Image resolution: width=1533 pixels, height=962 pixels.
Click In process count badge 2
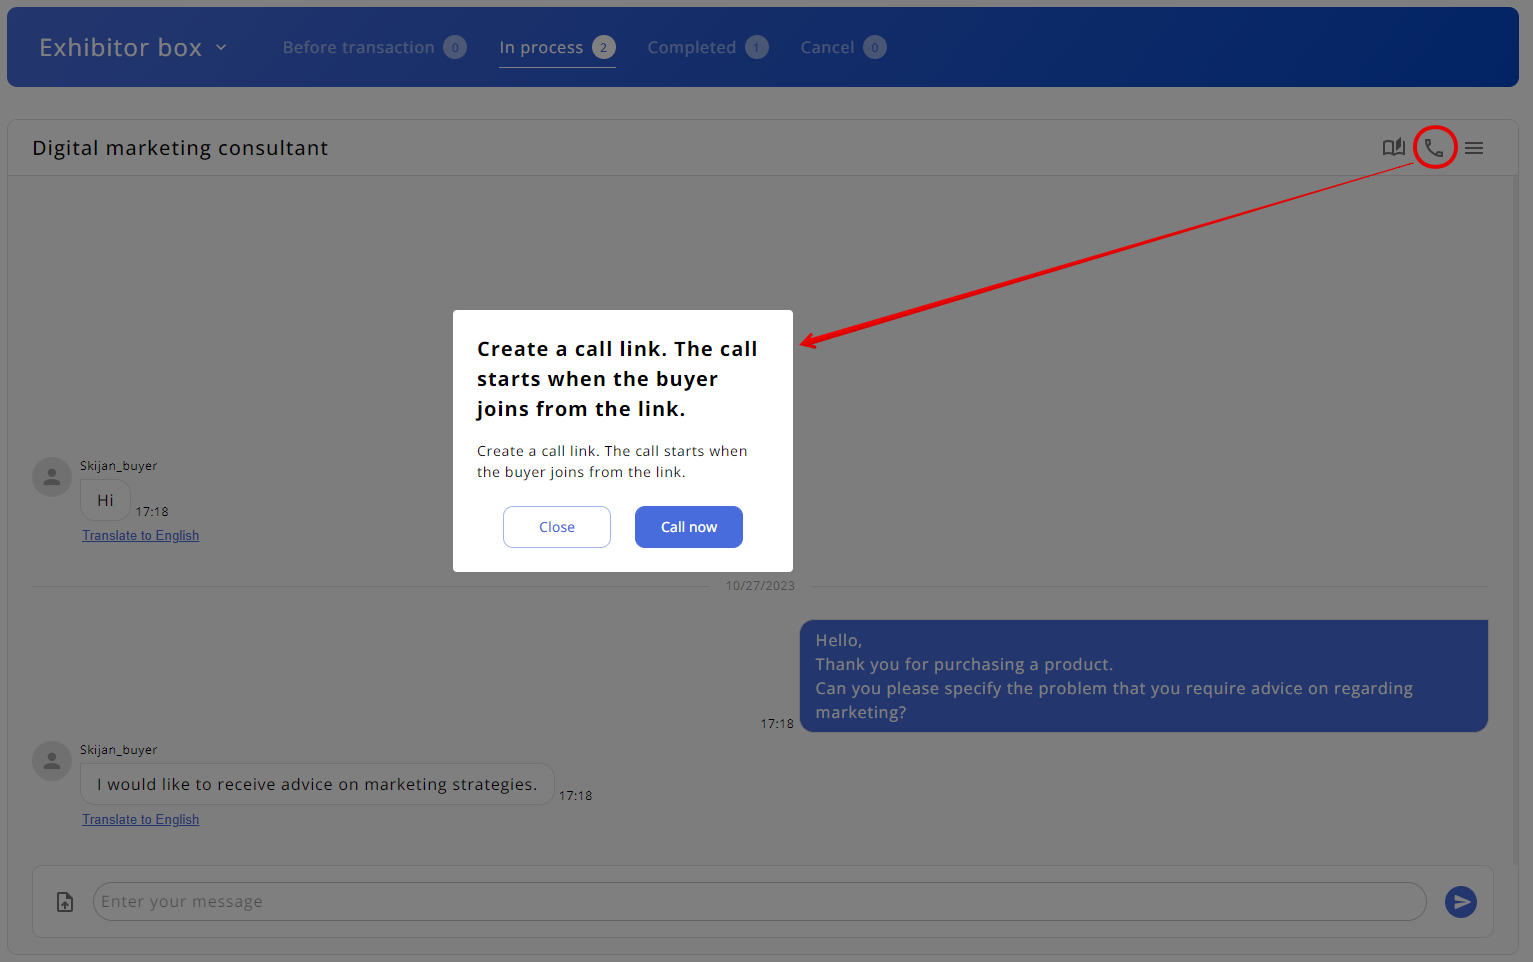603,47
